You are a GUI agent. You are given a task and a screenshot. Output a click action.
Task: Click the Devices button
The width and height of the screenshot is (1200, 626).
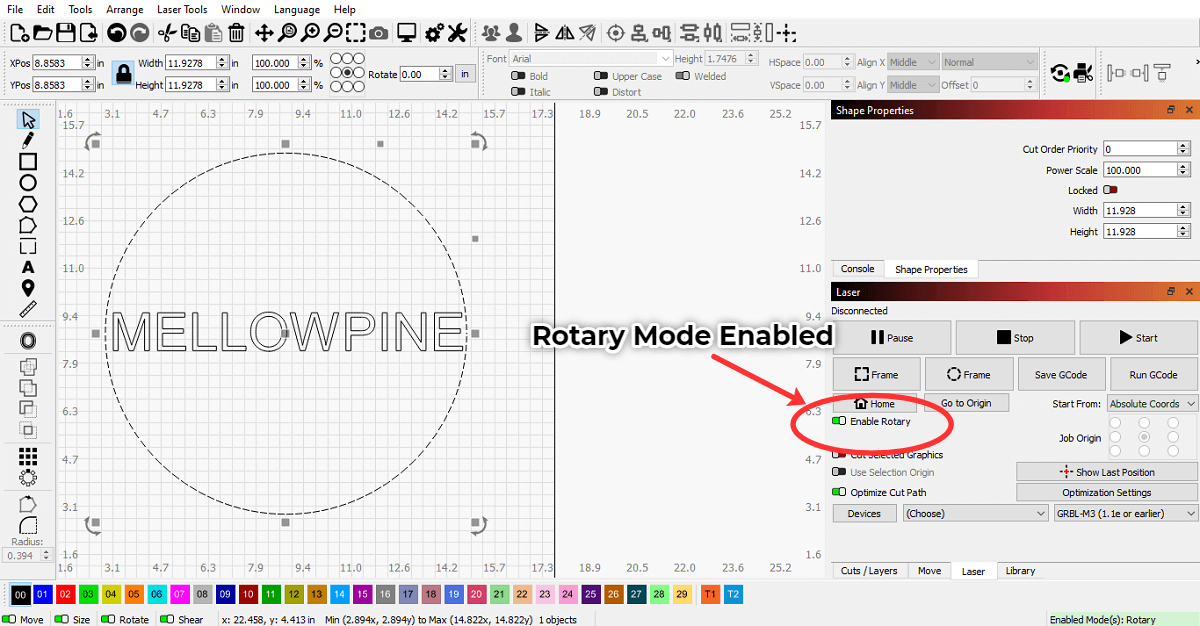[x=864, y=513]
